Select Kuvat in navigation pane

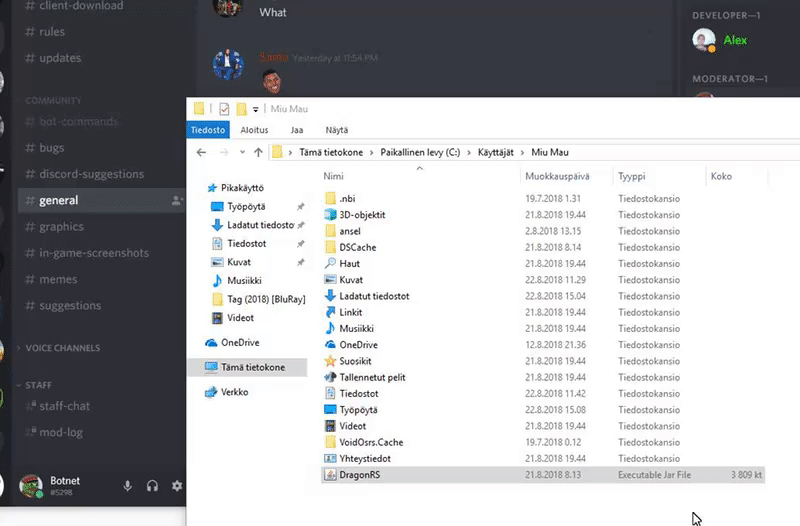(239, 262)
